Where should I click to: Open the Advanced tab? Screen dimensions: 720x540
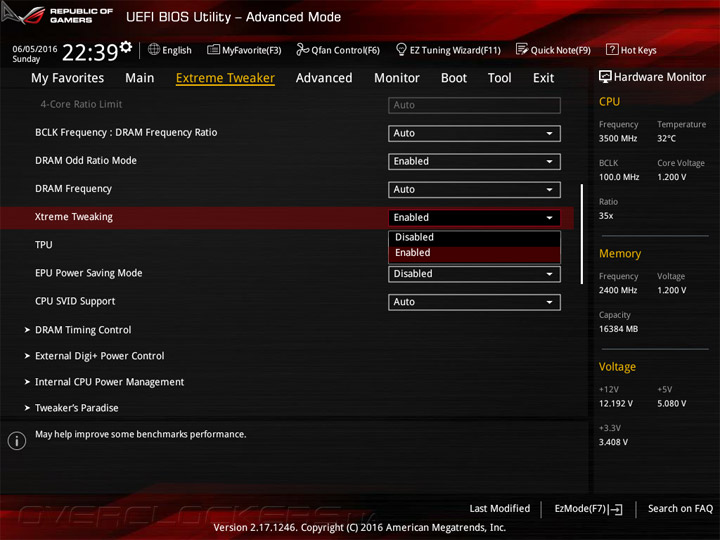[324, 78]
